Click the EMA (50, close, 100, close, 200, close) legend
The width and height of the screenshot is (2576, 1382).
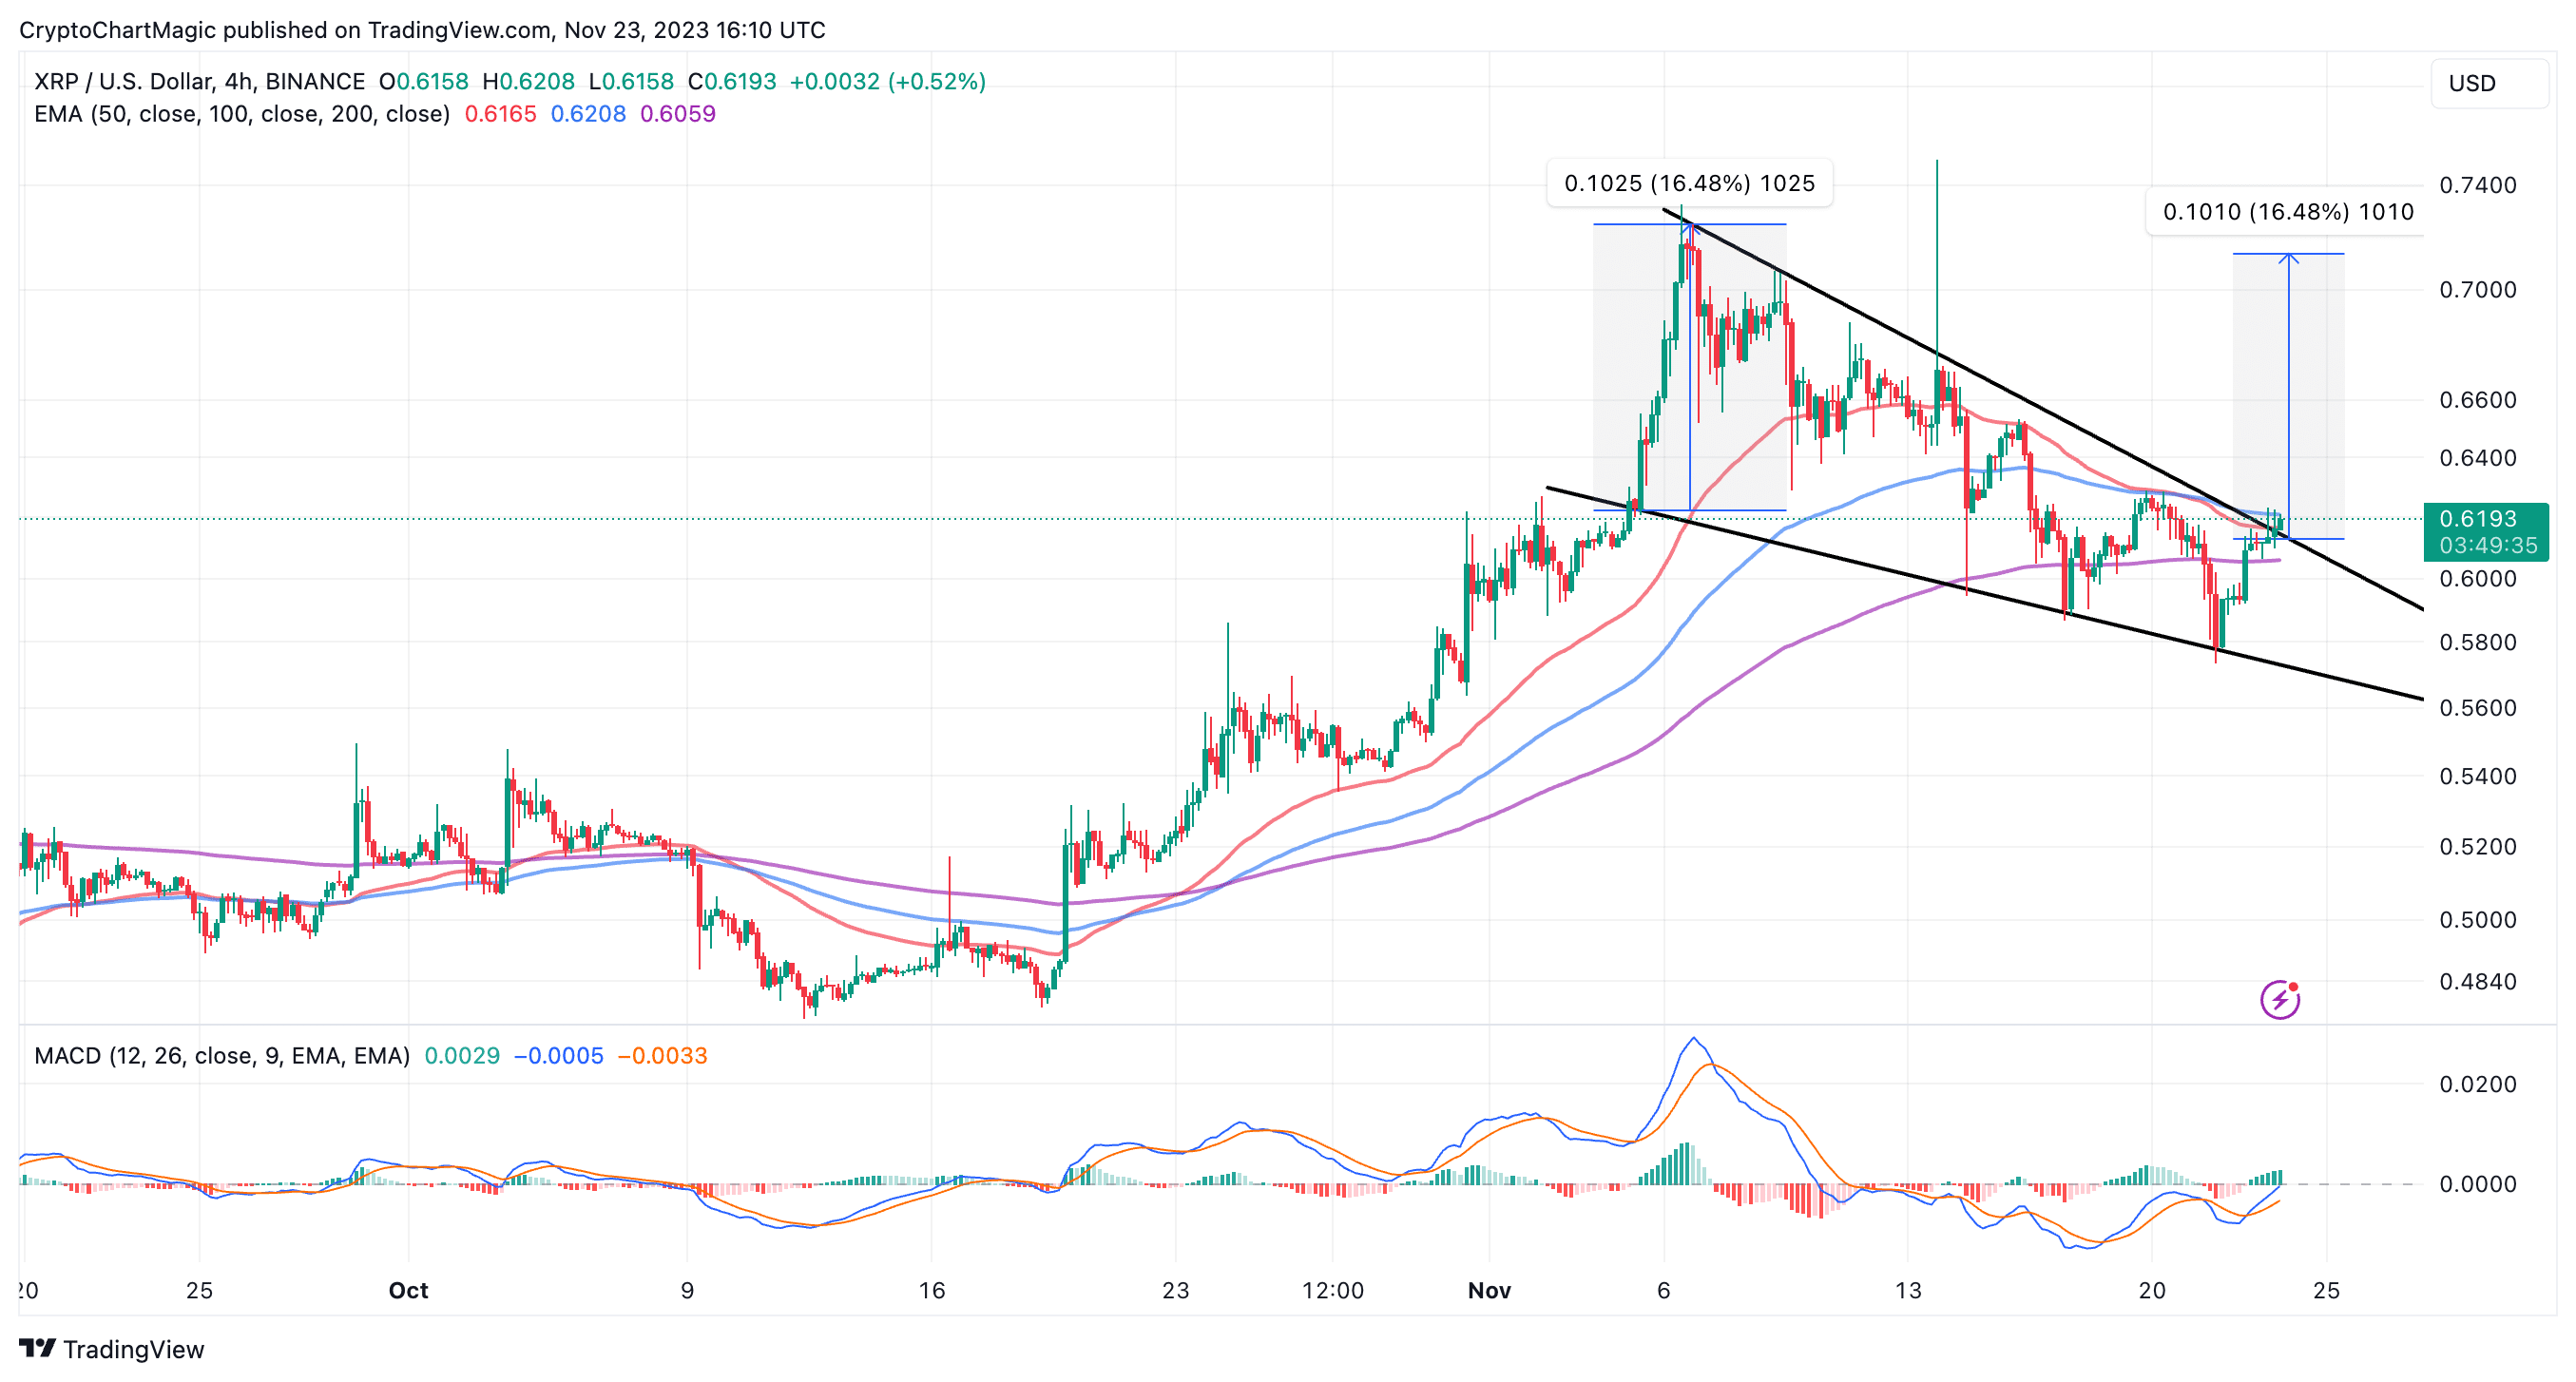(x=242, y=113)
